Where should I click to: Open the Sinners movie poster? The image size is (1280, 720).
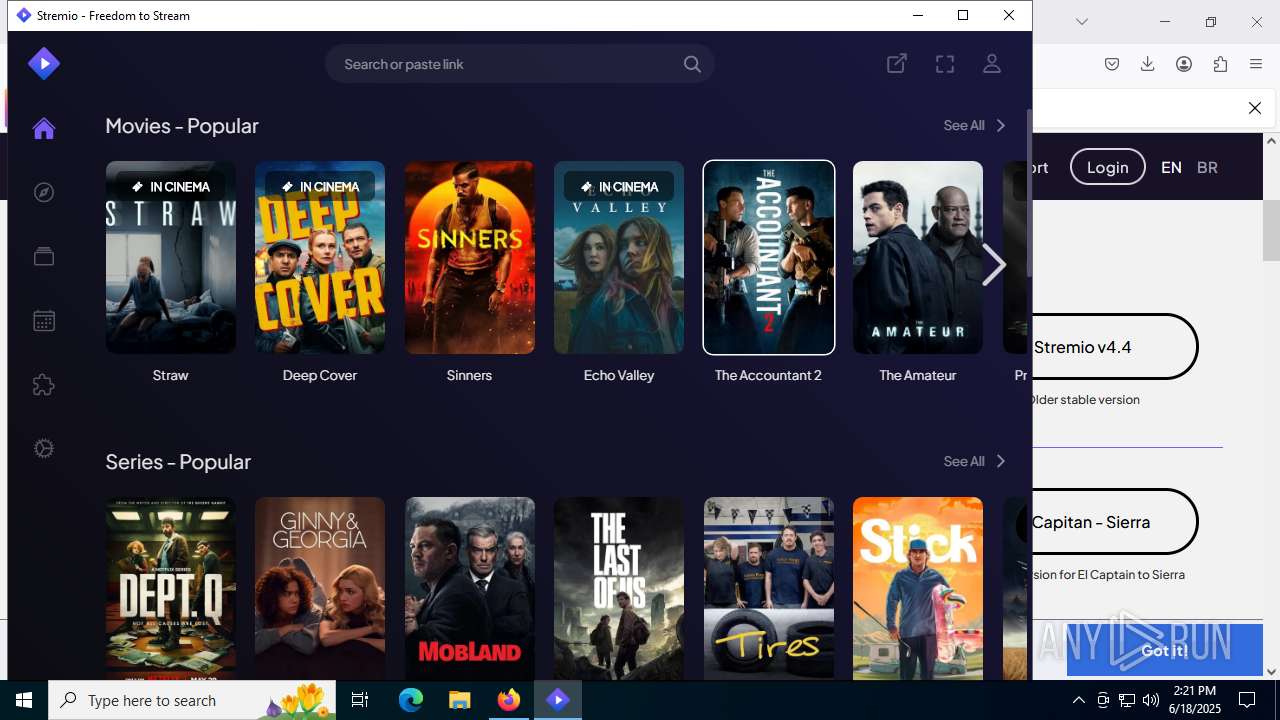point(470,257)
